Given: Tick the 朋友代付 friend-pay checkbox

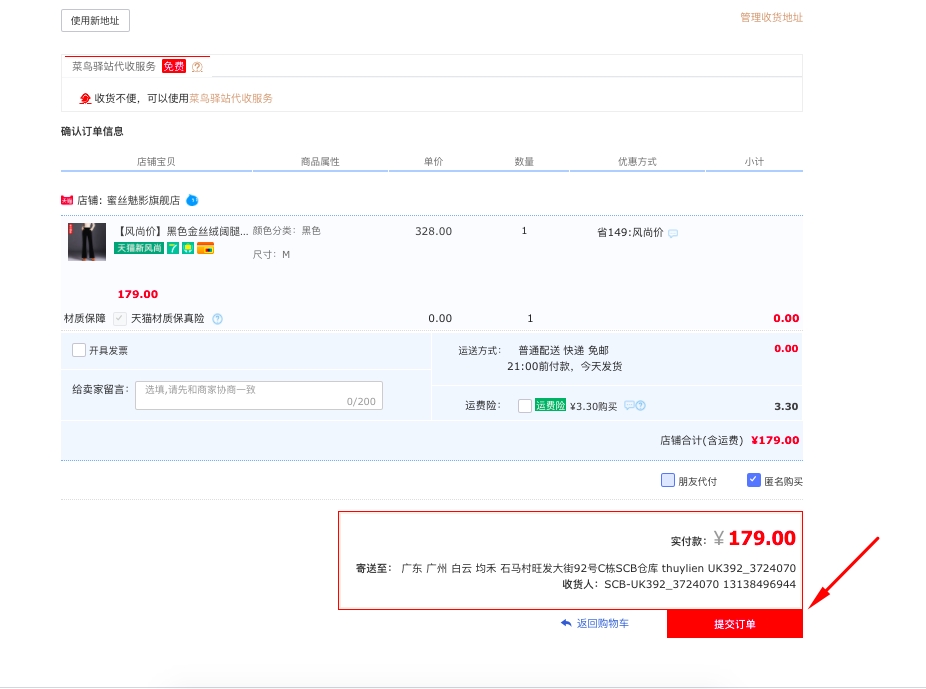Looking at the screenshot, I should pos(668,480).
